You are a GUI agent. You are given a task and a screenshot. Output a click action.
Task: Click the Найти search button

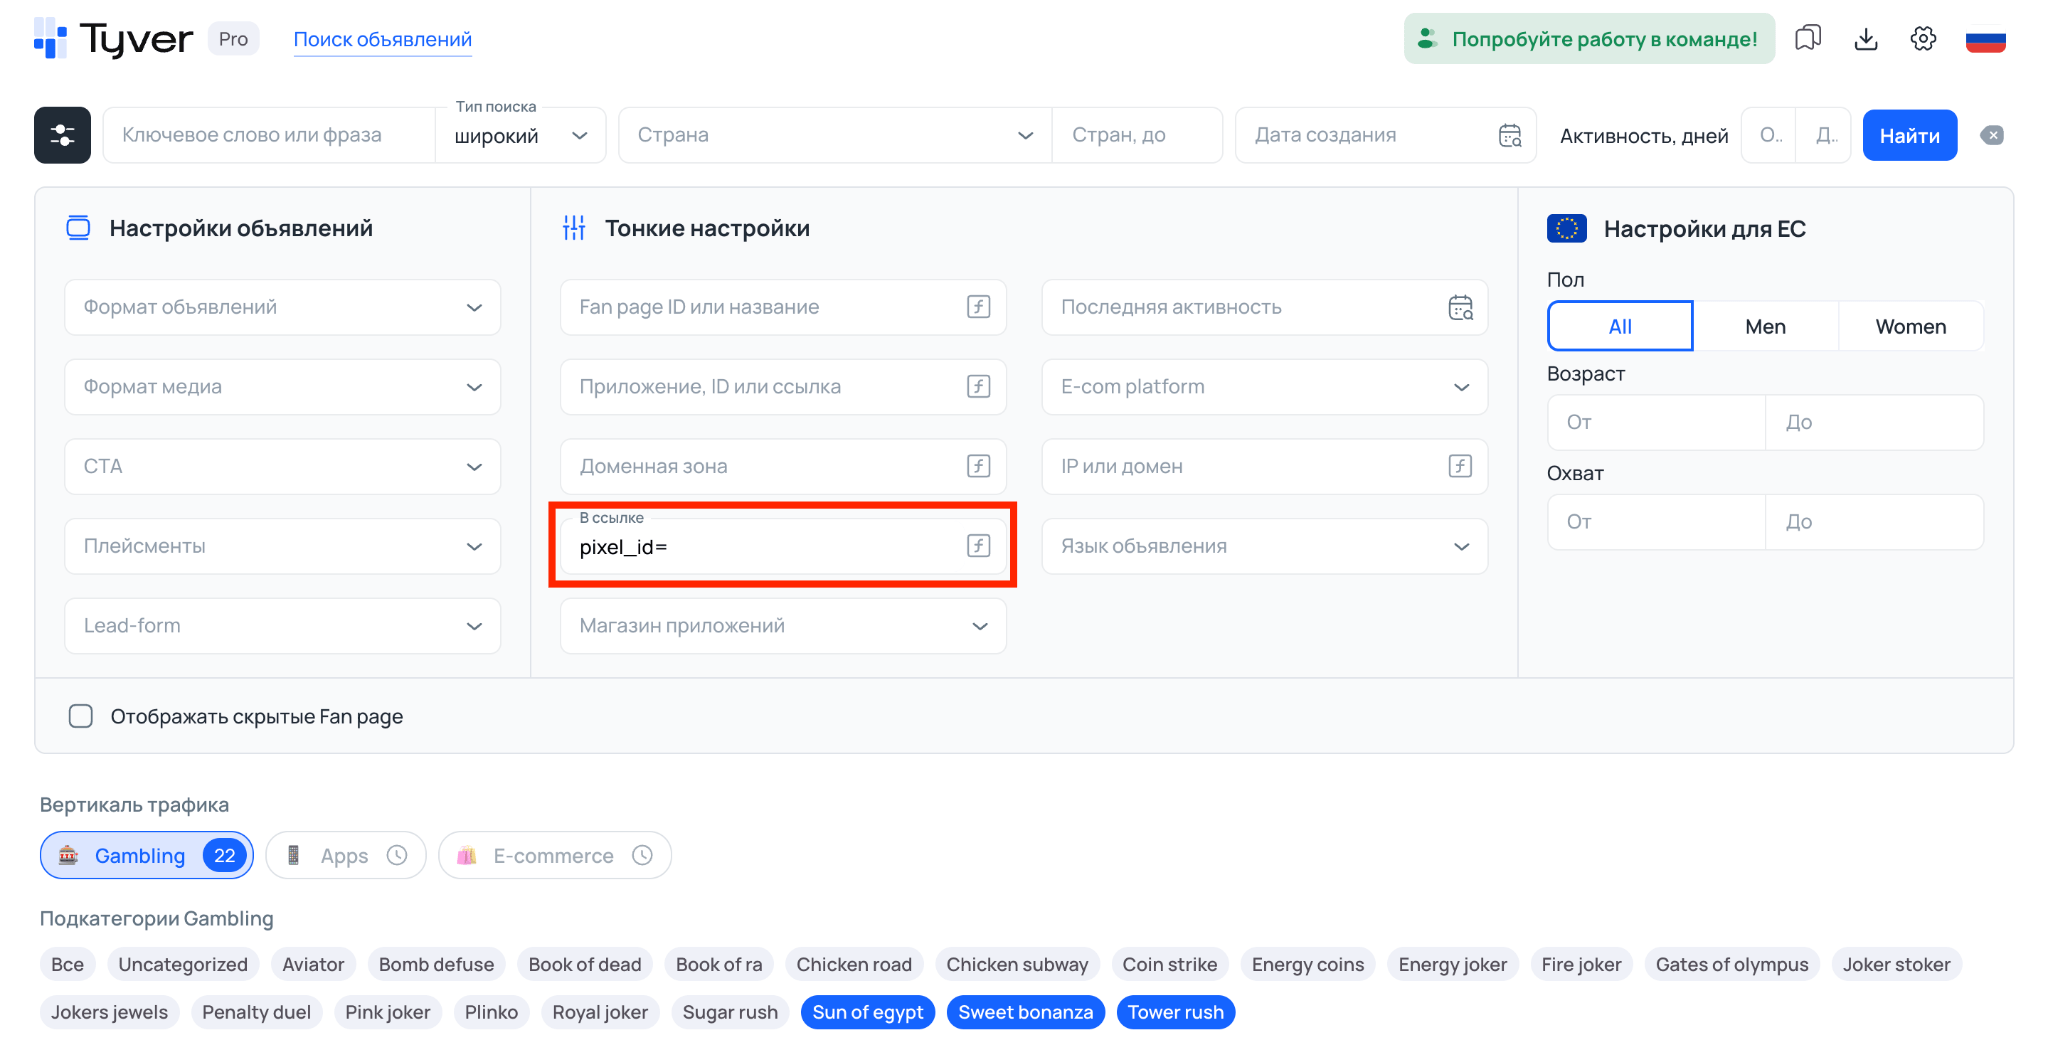(x=1909, y=135)
